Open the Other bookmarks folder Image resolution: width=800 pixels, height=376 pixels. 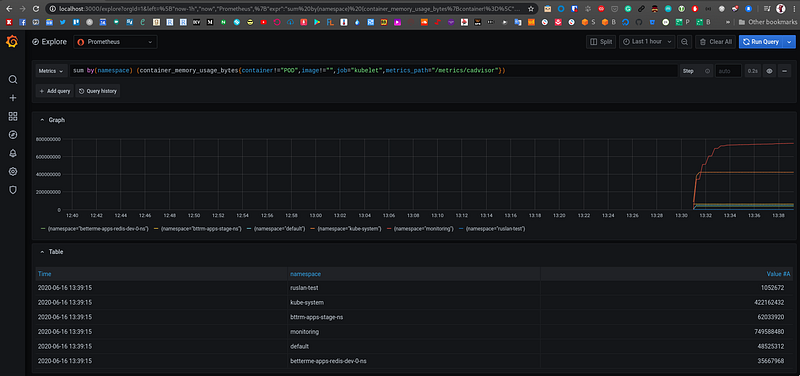(x=768, y=22)
